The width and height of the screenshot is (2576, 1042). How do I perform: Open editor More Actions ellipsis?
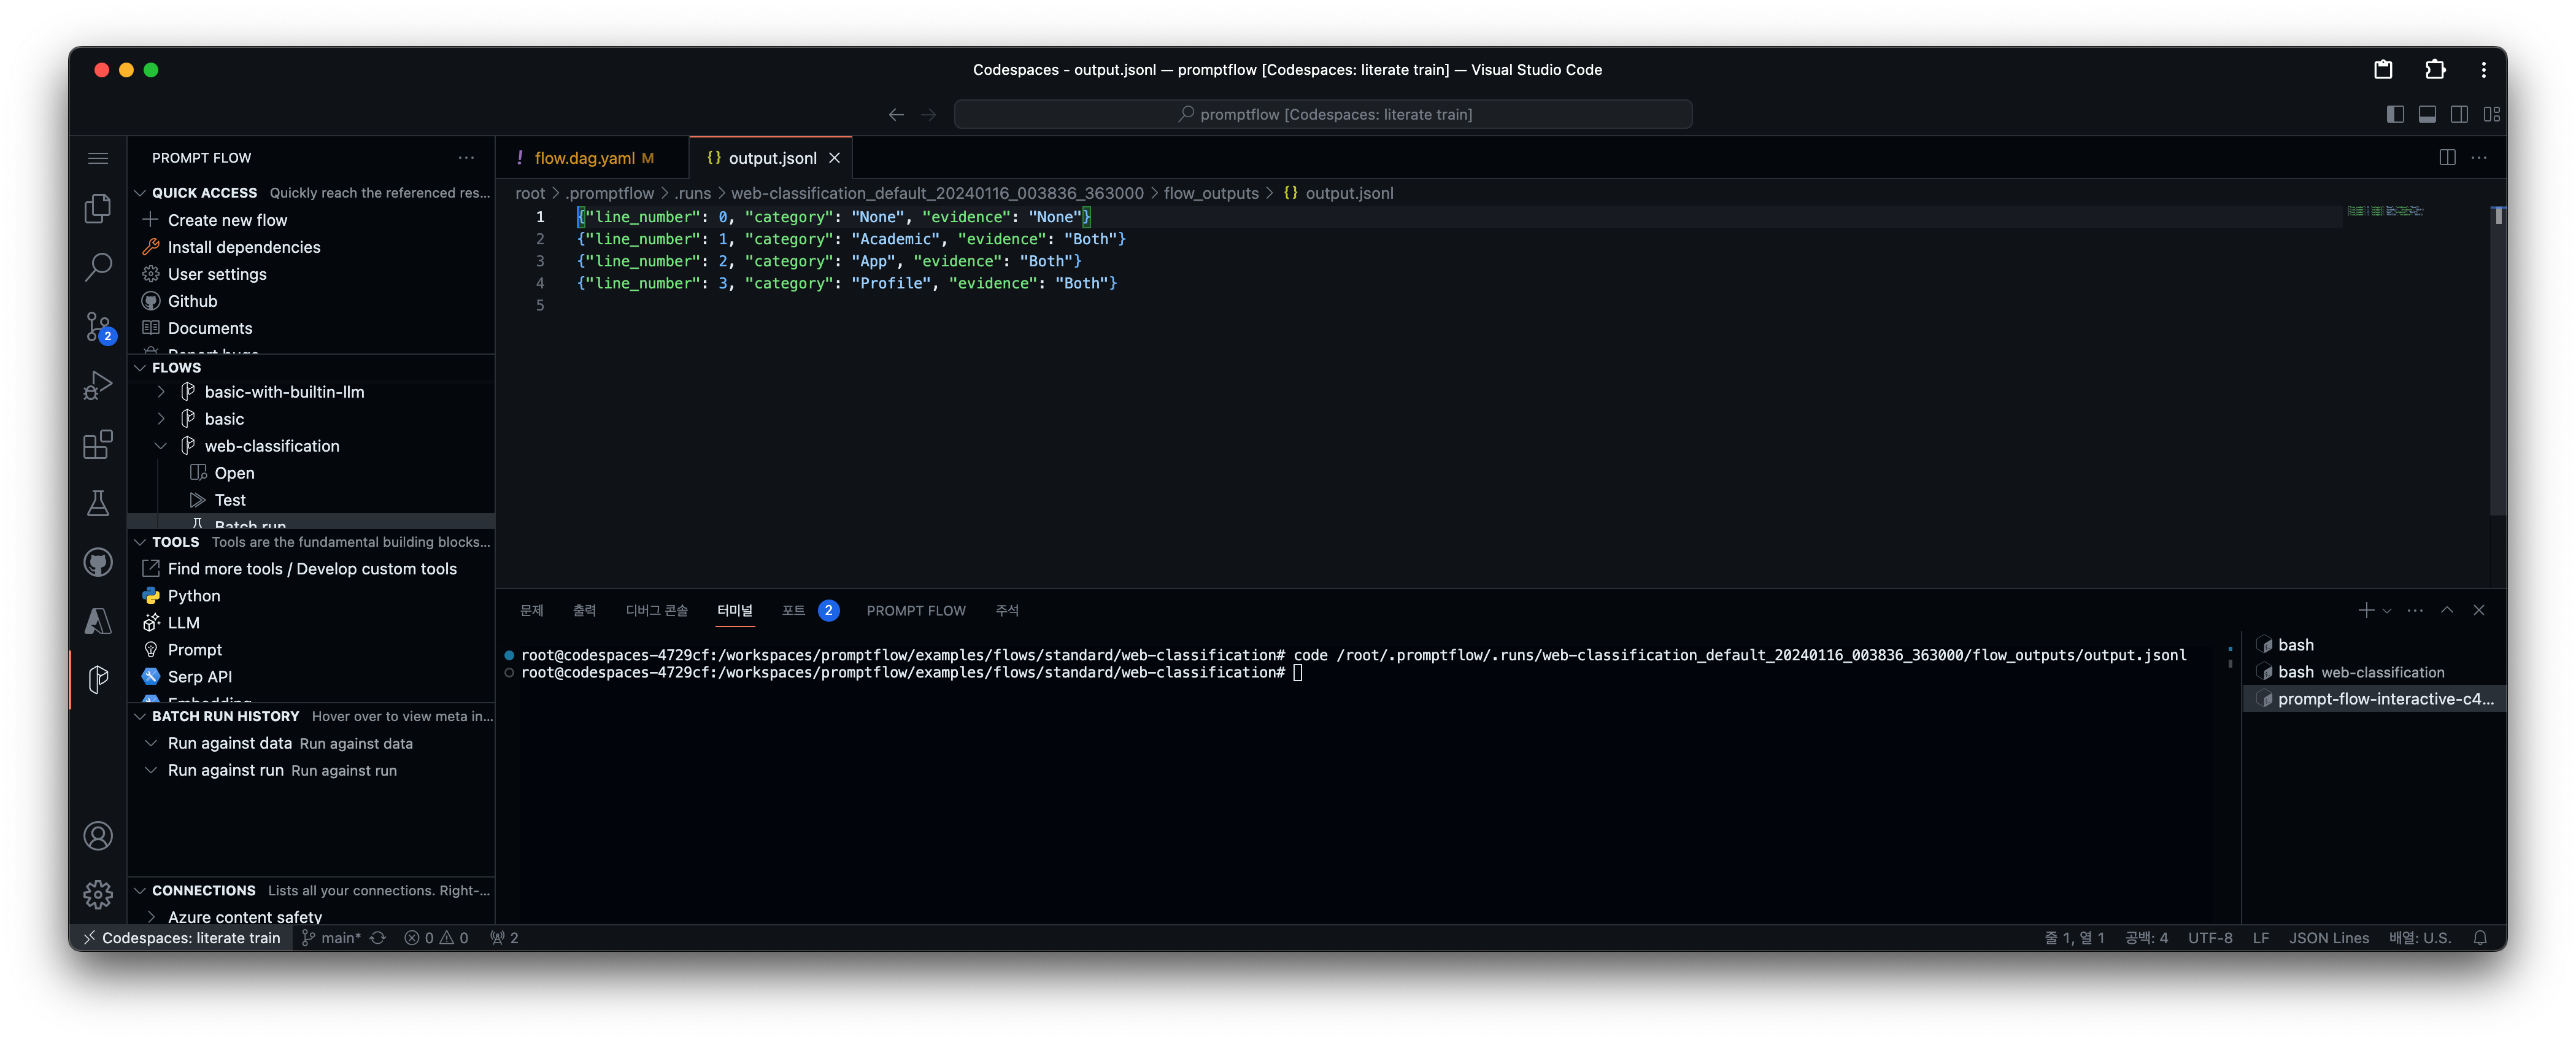2479,157
